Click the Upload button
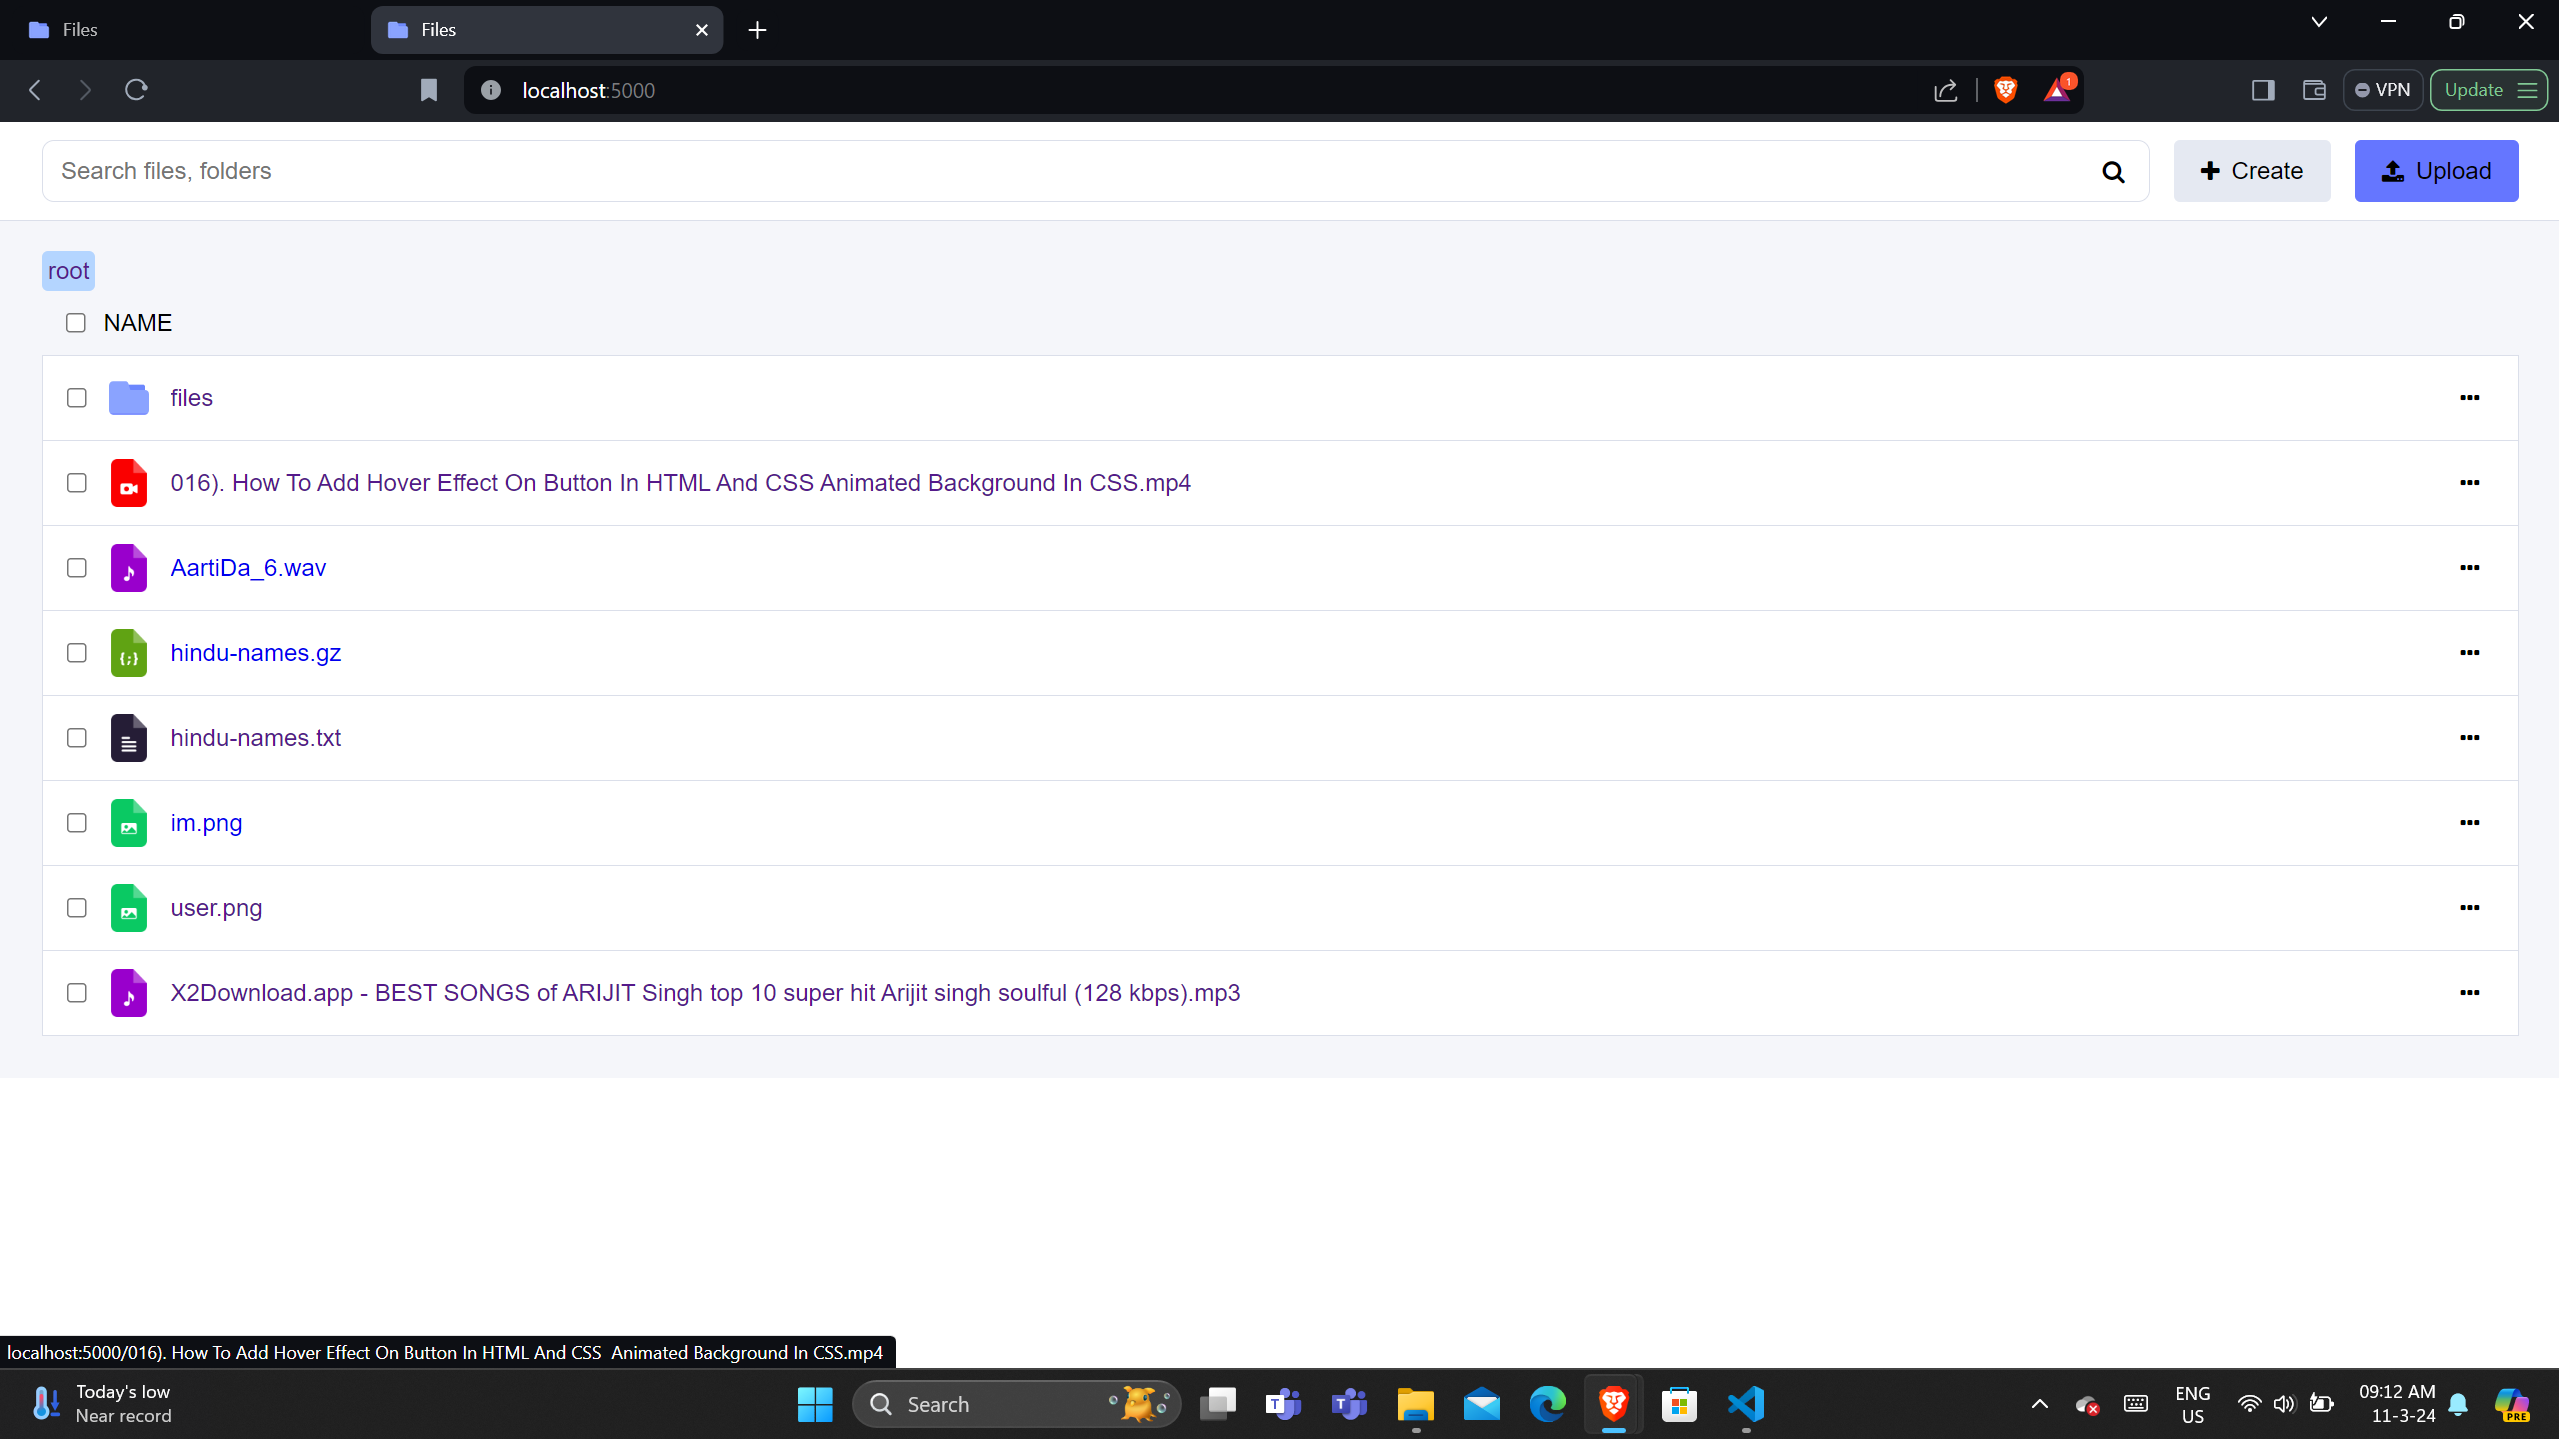 click(2436, 171)
